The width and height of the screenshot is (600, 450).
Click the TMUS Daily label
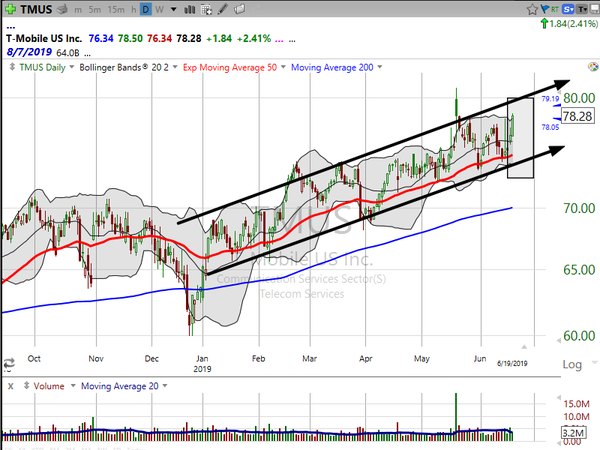point(42,67)
